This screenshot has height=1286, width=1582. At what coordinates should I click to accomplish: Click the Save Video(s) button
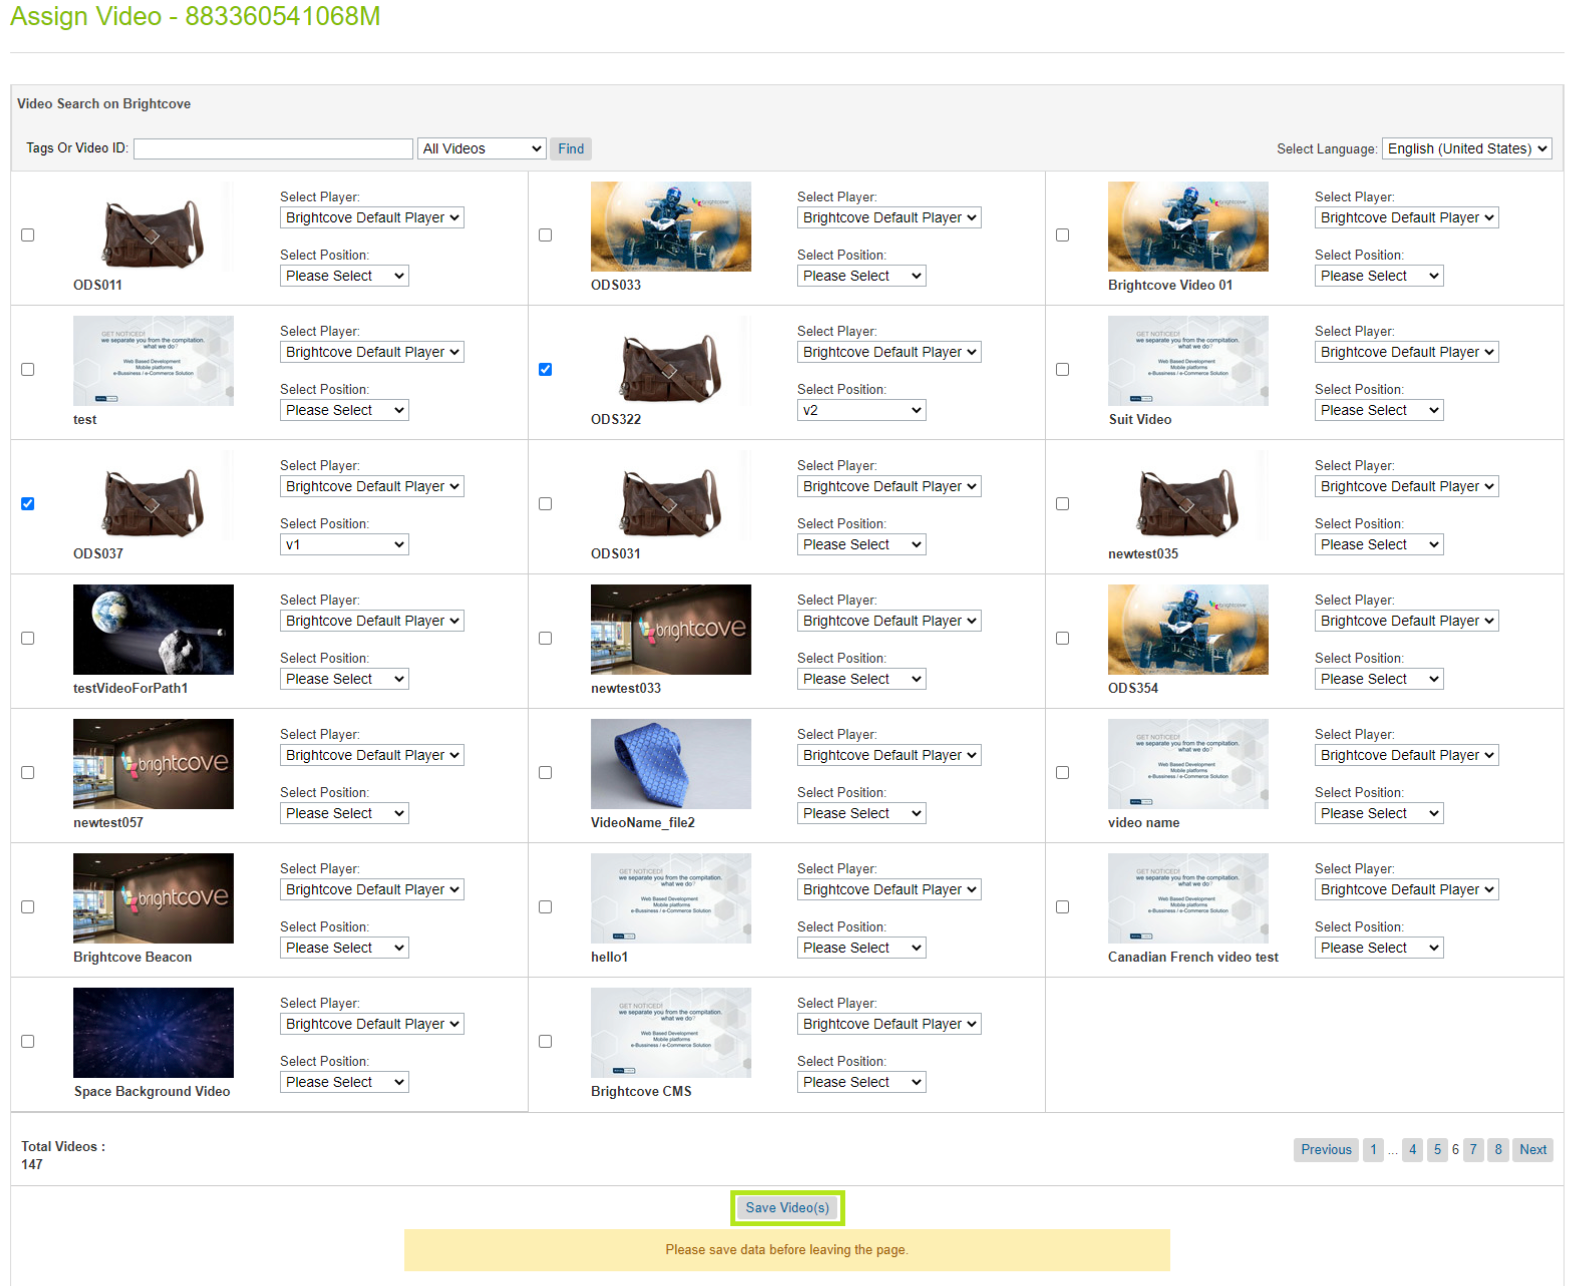tap(787, 1208)
